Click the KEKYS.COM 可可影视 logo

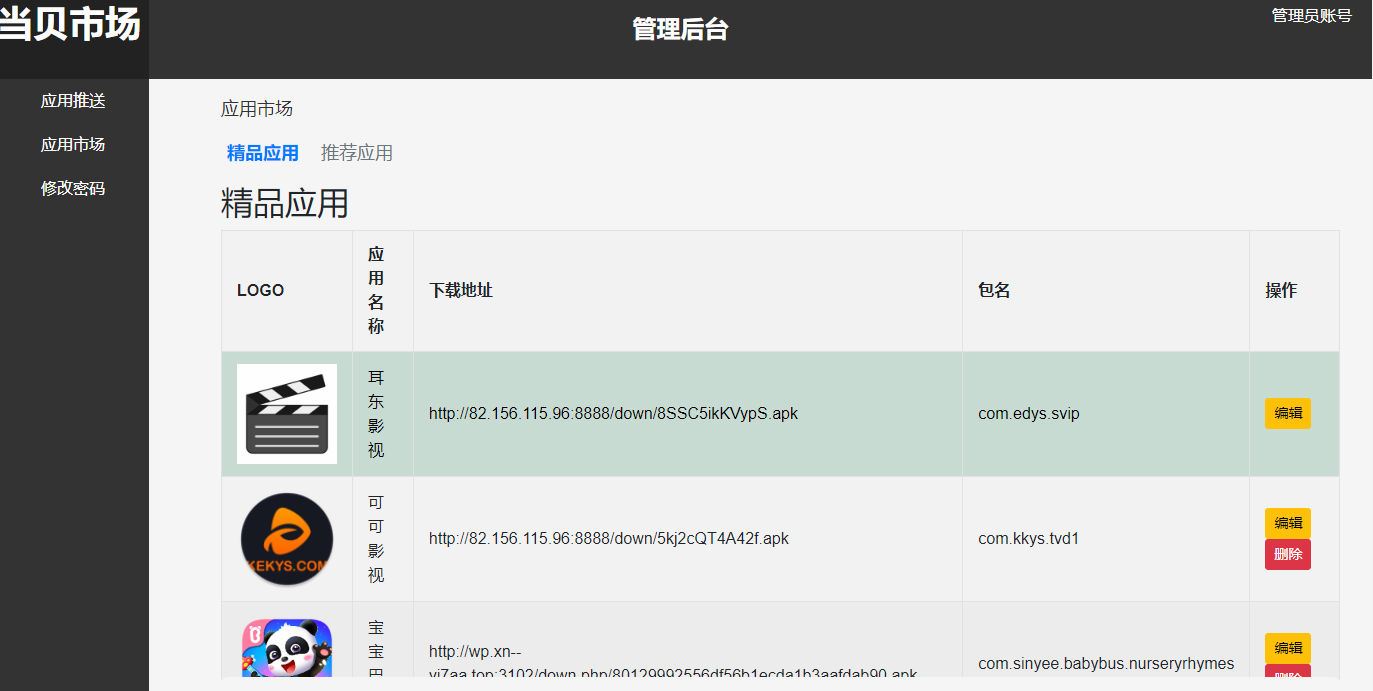(286, 538)
